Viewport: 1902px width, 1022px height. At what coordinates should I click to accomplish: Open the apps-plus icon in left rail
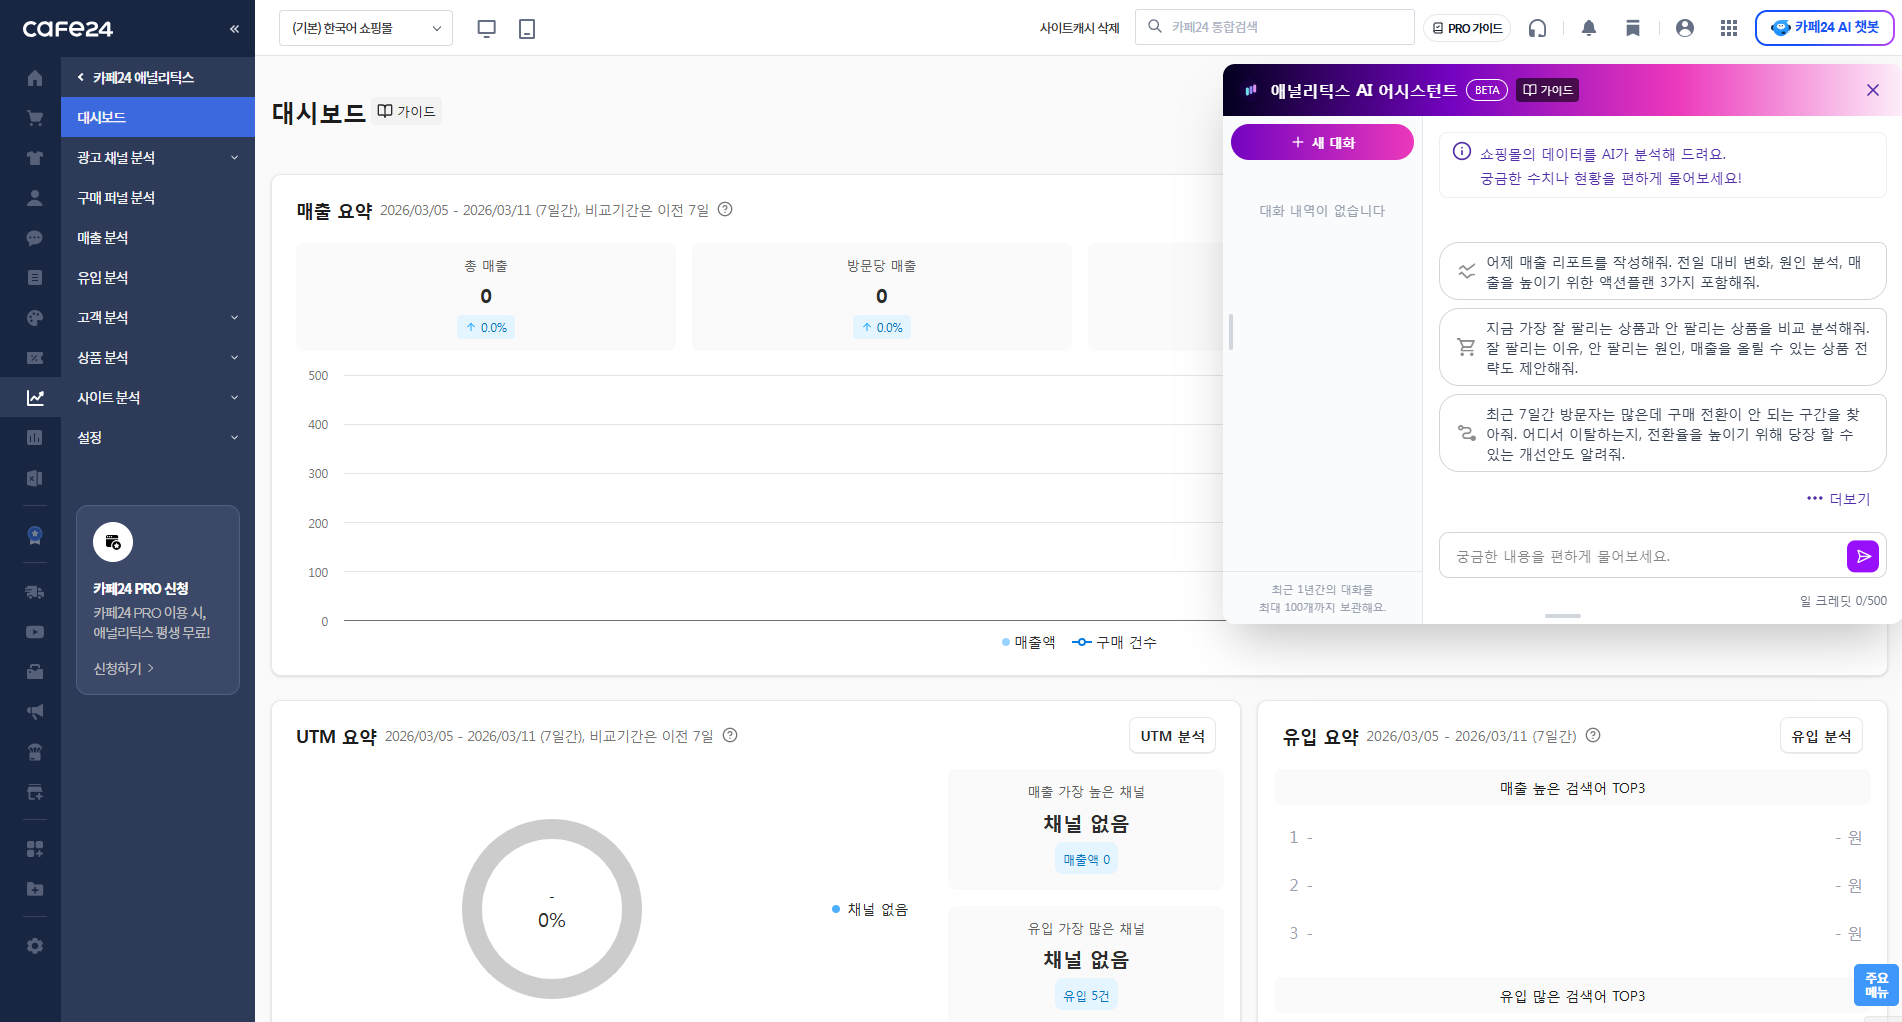tap(35, 849)
